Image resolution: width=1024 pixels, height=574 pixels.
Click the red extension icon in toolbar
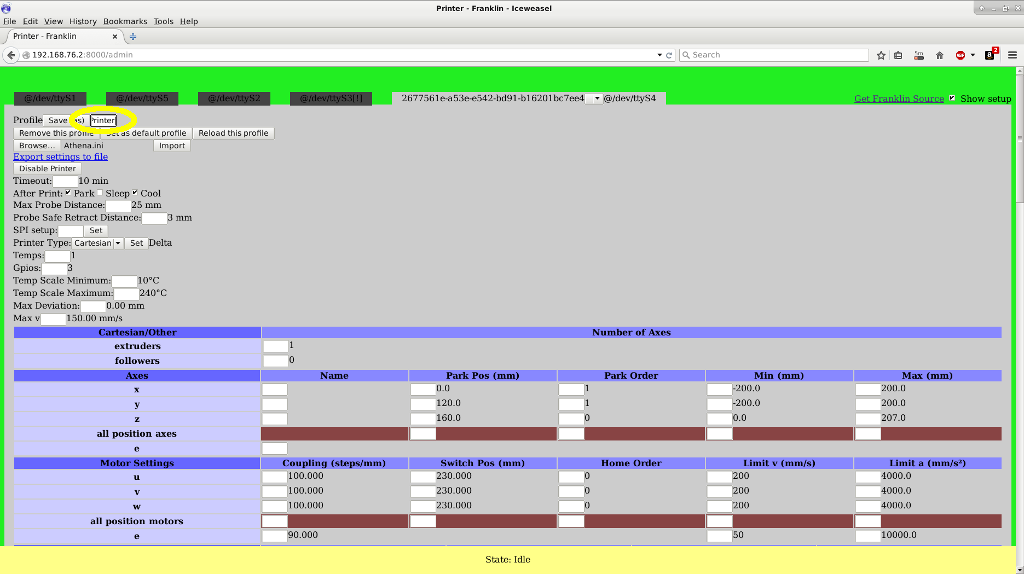pos(961,55)
